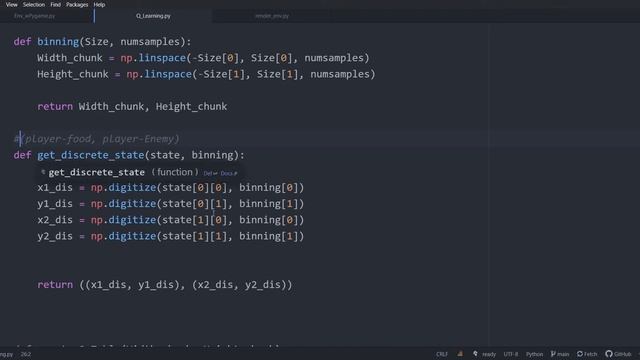Open the Packages menu

click(x=77, y=4)
